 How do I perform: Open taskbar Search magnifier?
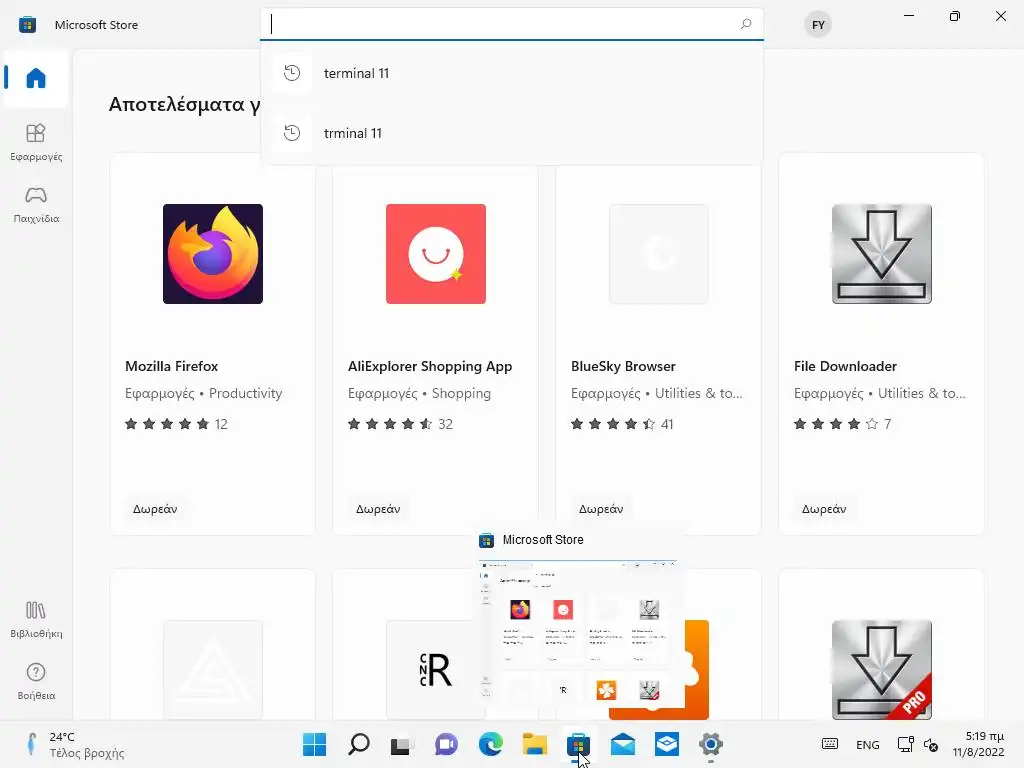click(359, 744)
